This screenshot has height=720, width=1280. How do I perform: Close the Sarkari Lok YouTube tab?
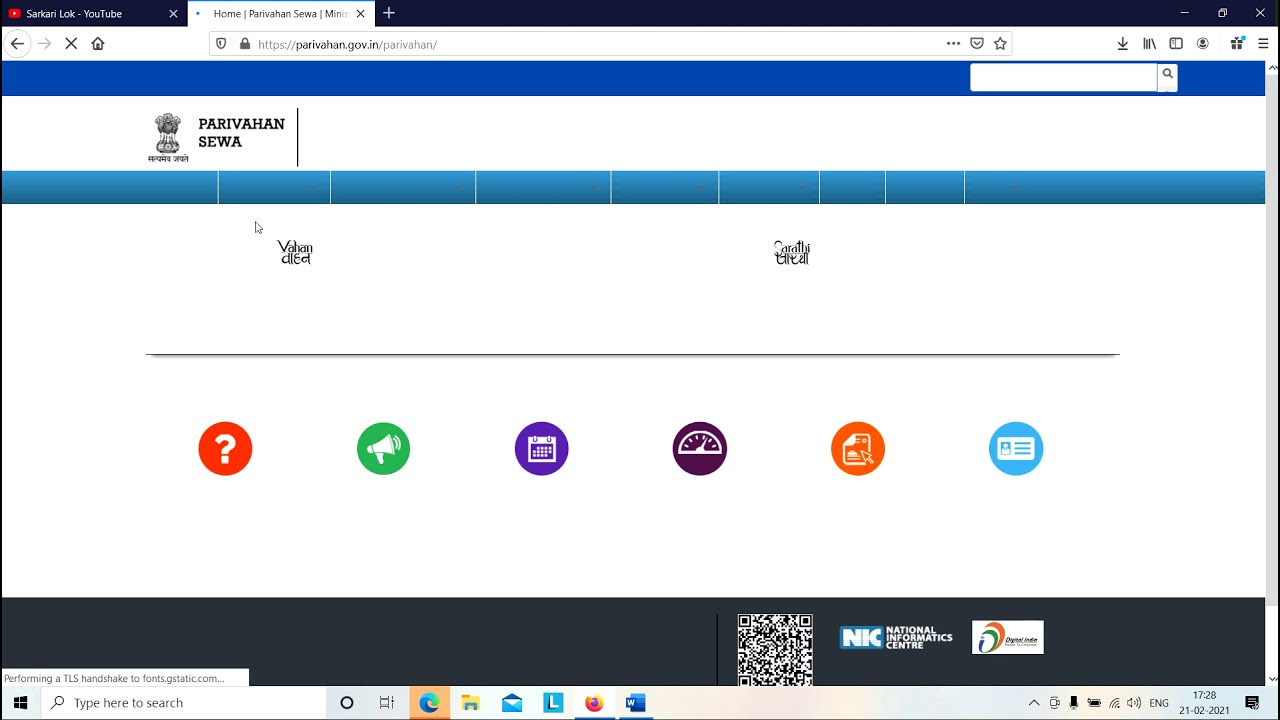[x=173, y=14]
